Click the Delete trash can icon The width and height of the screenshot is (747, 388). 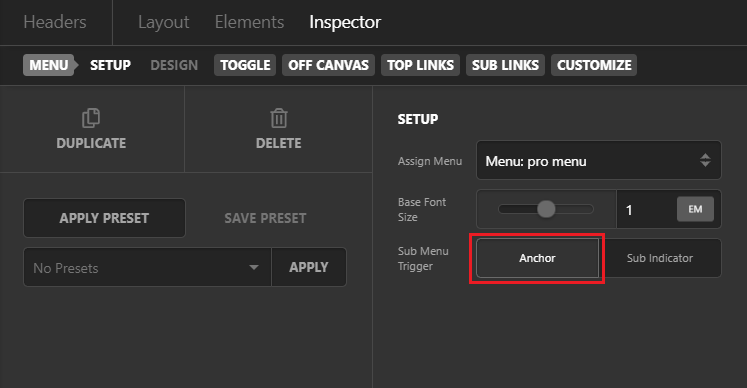click(279, 118)
